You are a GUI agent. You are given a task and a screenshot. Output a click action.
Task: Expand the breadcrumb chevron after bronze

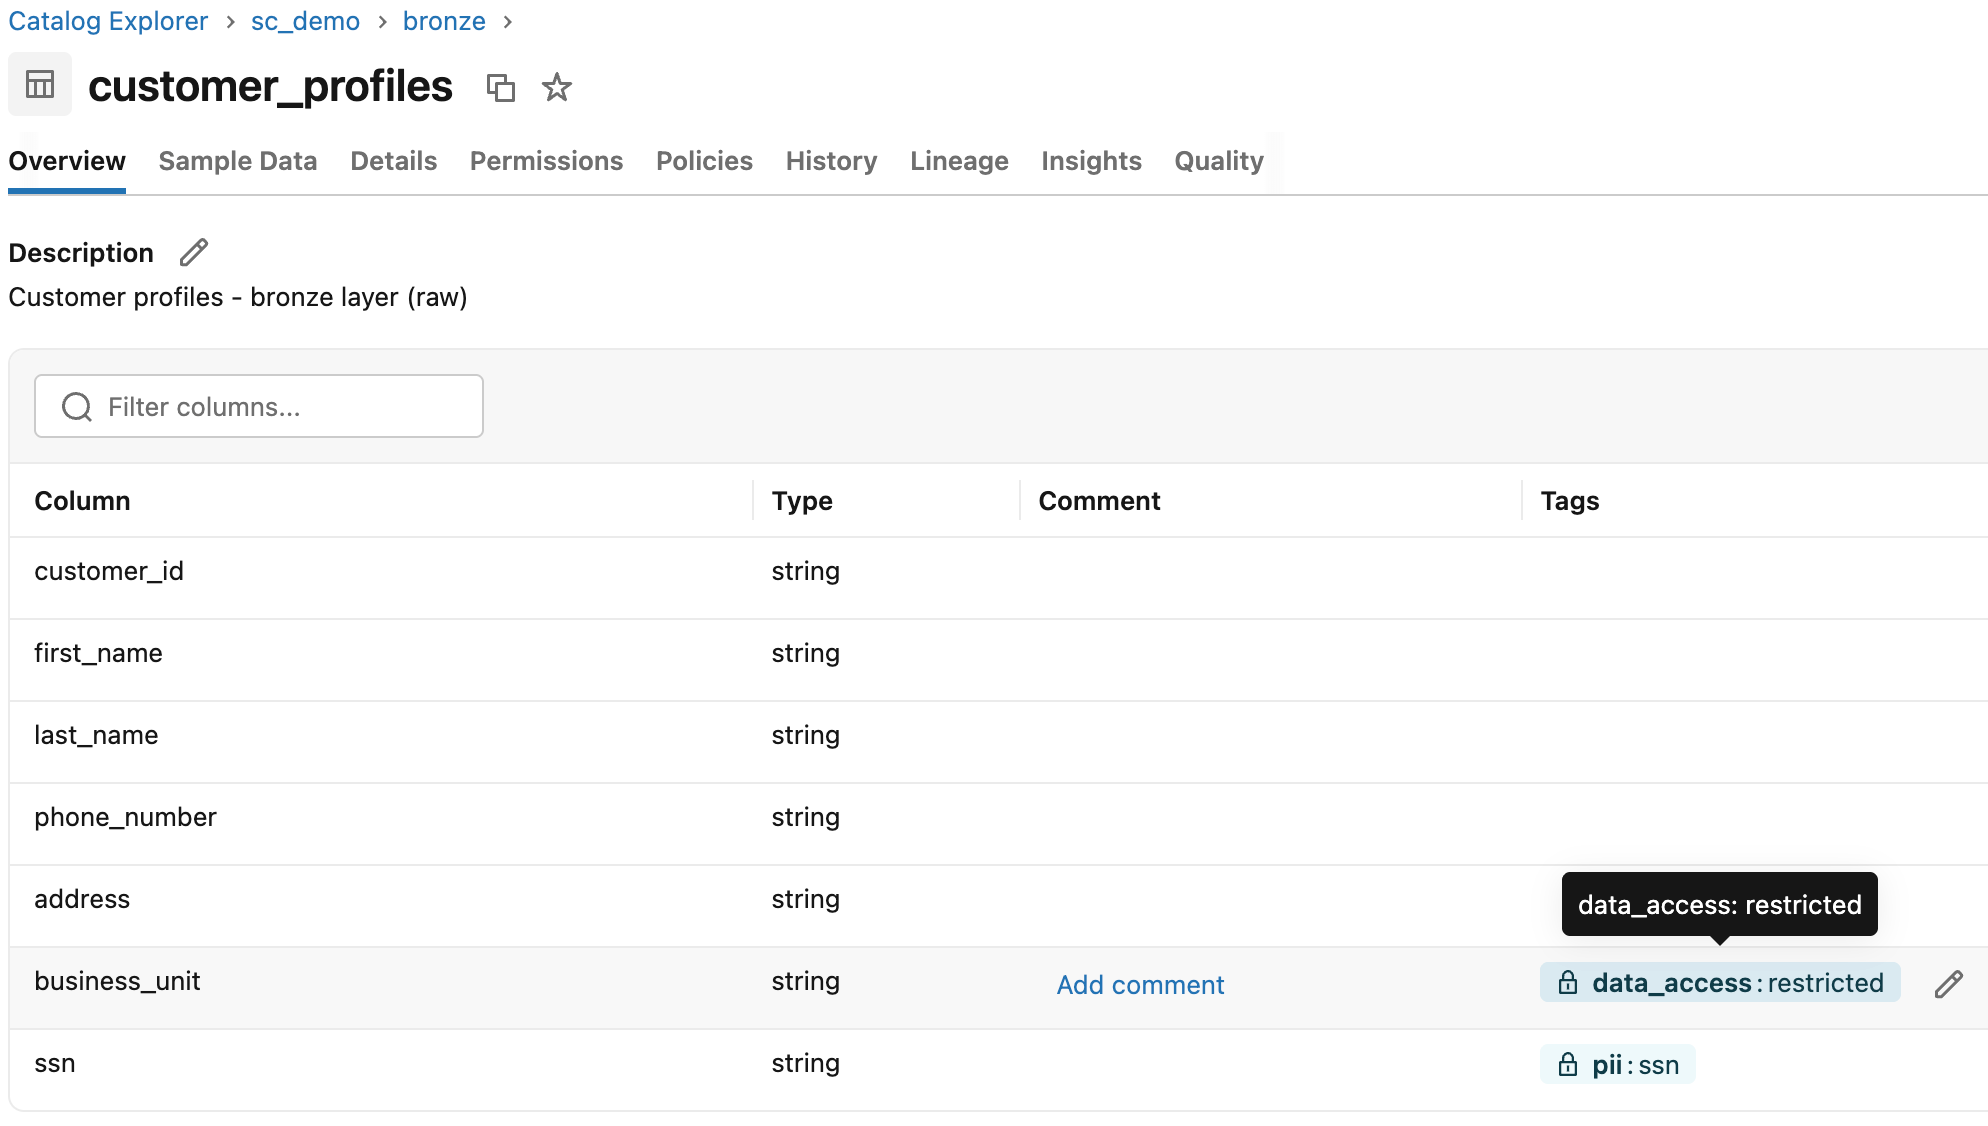tap(508, 21)
